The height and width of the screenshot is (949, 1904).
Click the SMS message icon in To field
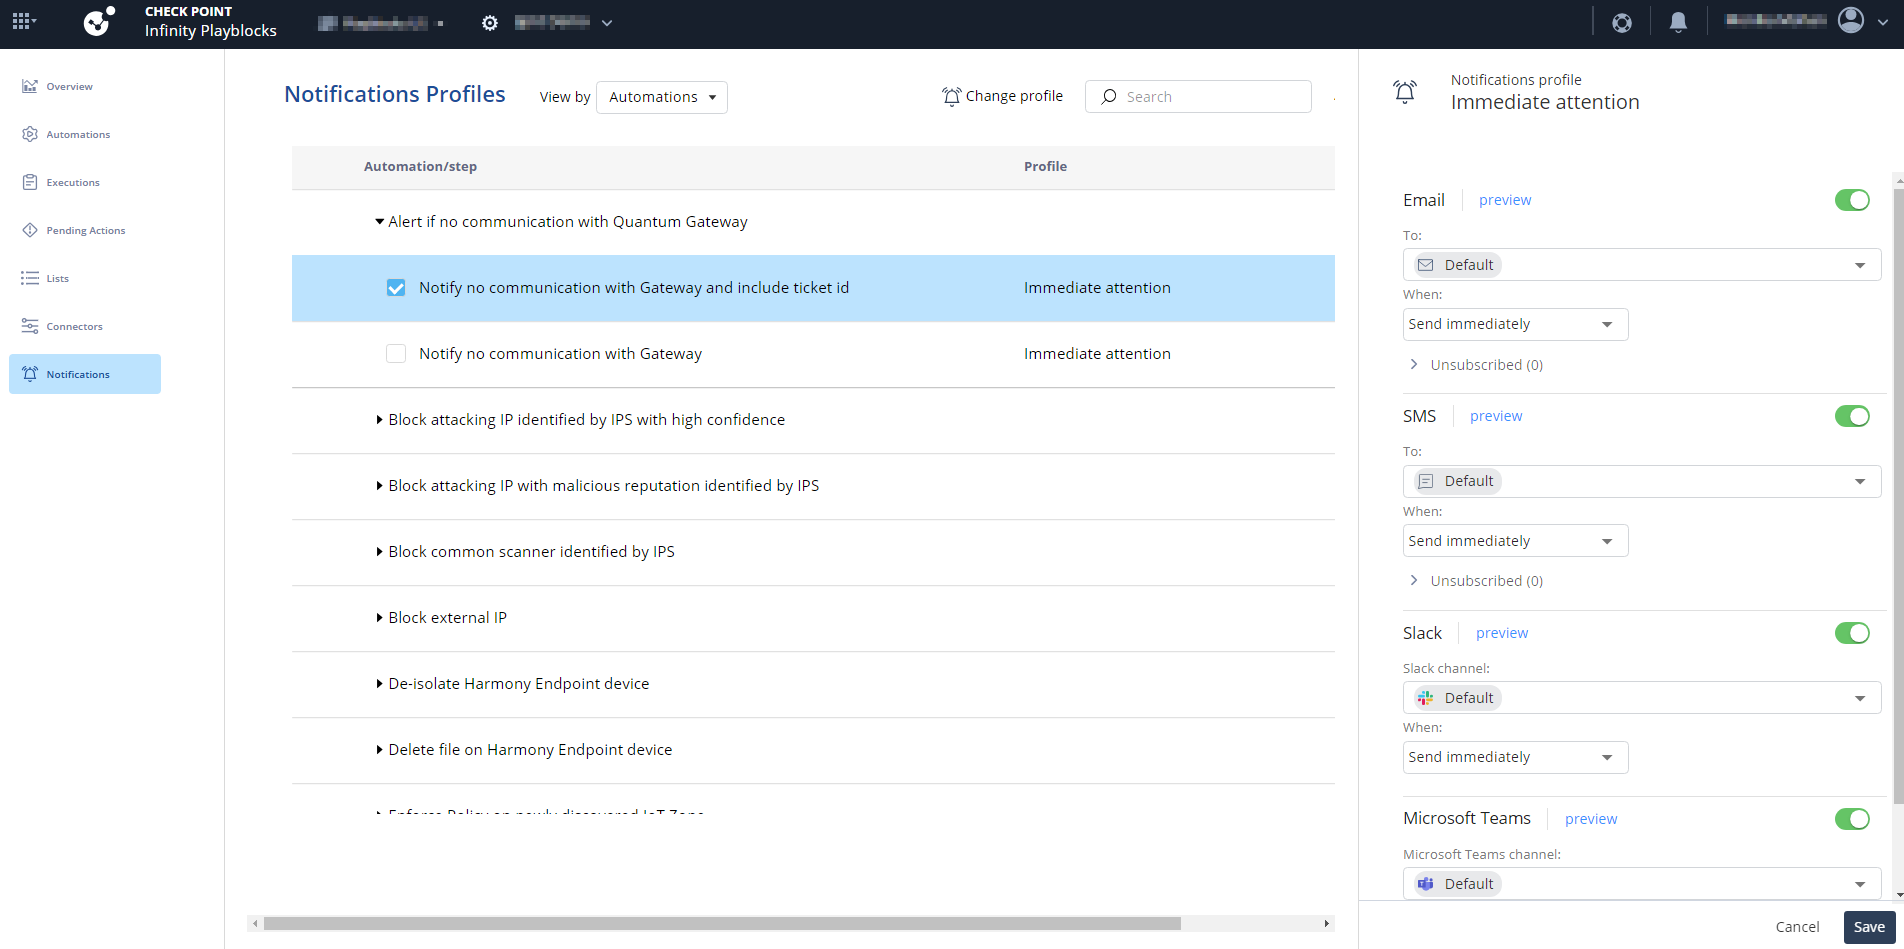pos(1426,481)
